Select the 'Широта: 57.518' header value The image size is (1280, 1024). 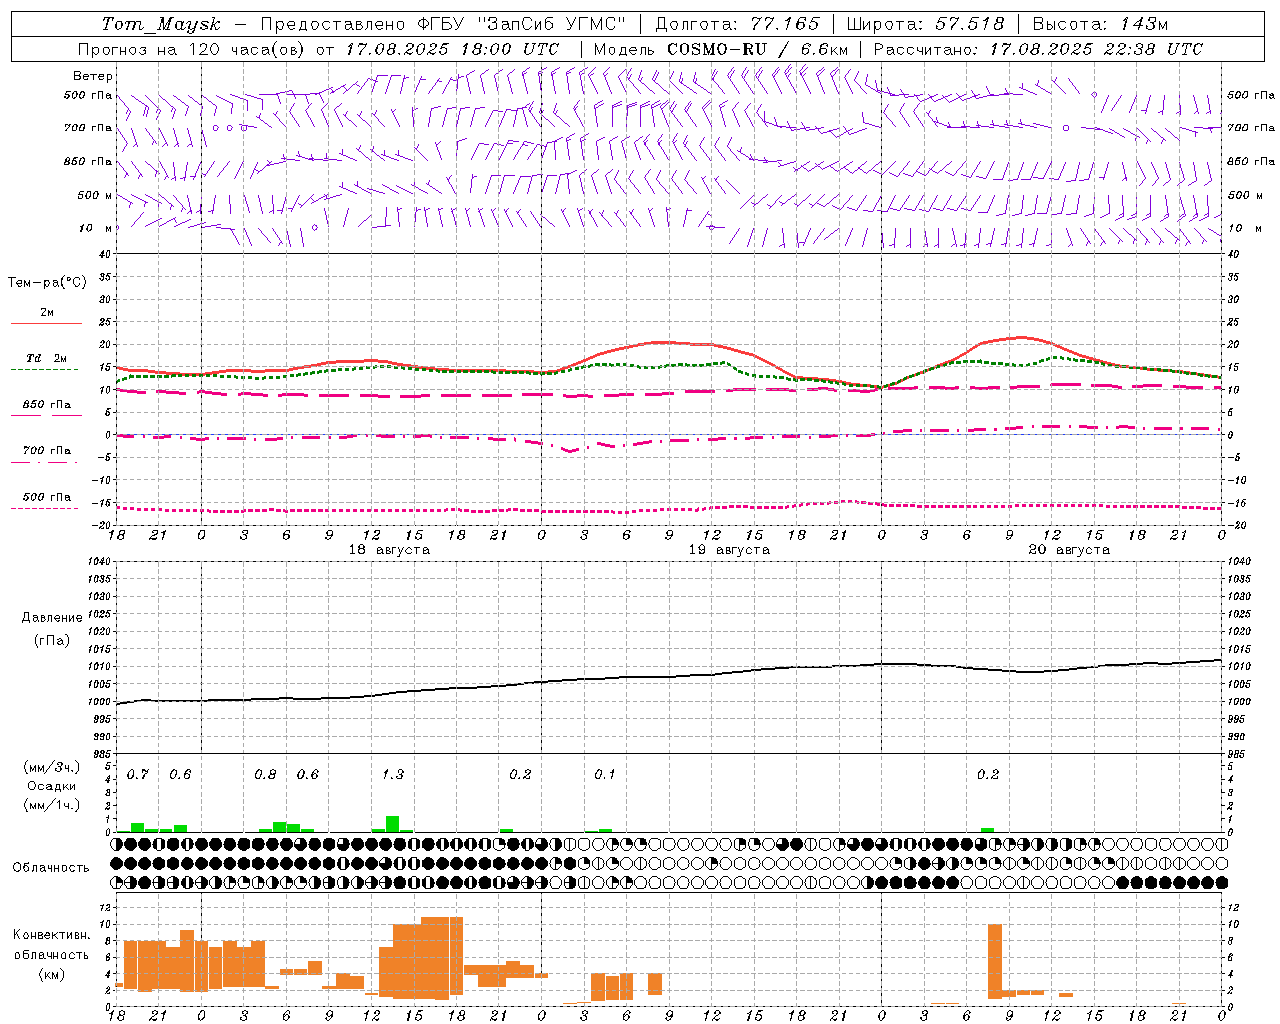[925, 24]
